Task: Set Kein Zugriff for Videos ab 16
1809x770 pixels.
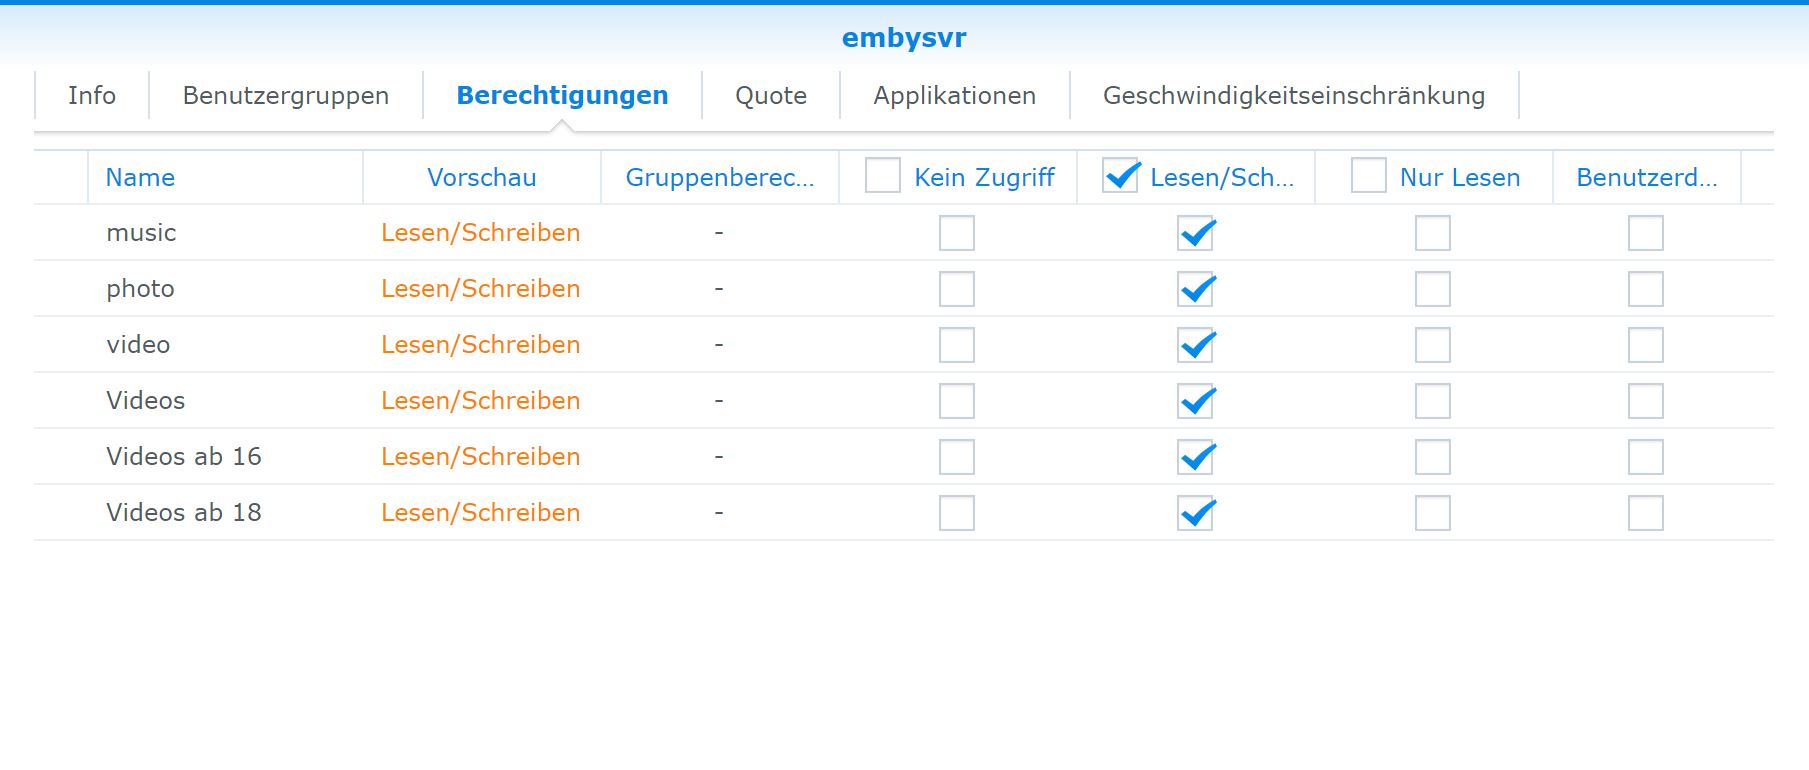Action: [x=957, y=457]
